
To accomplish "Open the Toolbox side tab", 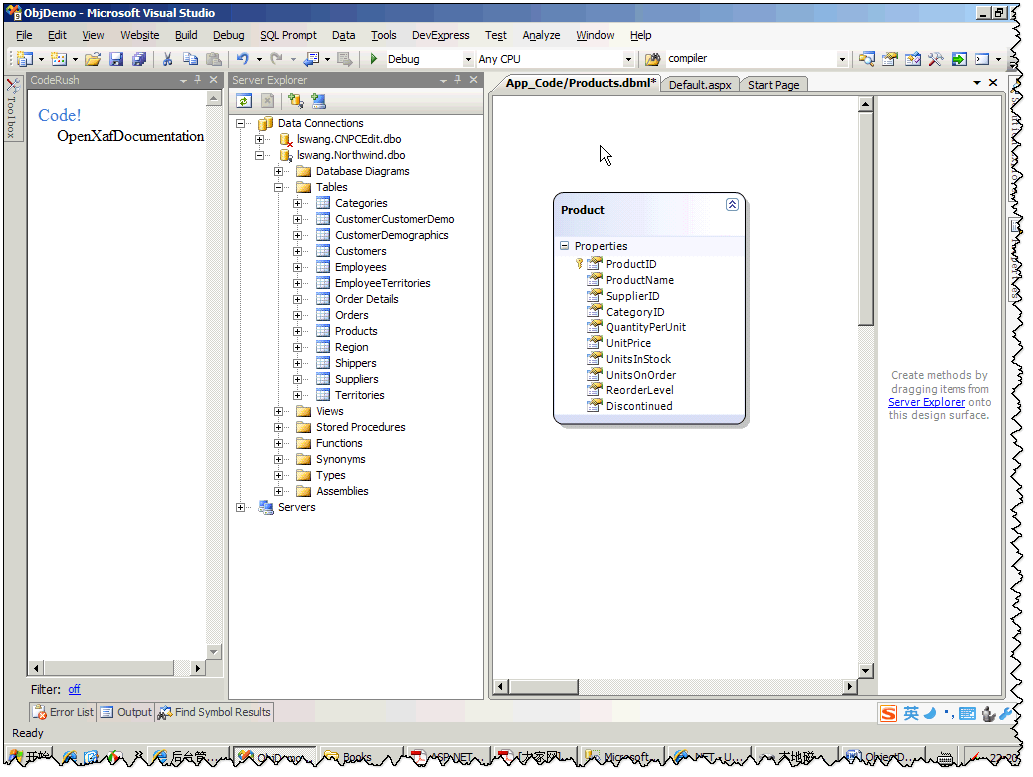I will pyautogui.click(x=12, y=109).
